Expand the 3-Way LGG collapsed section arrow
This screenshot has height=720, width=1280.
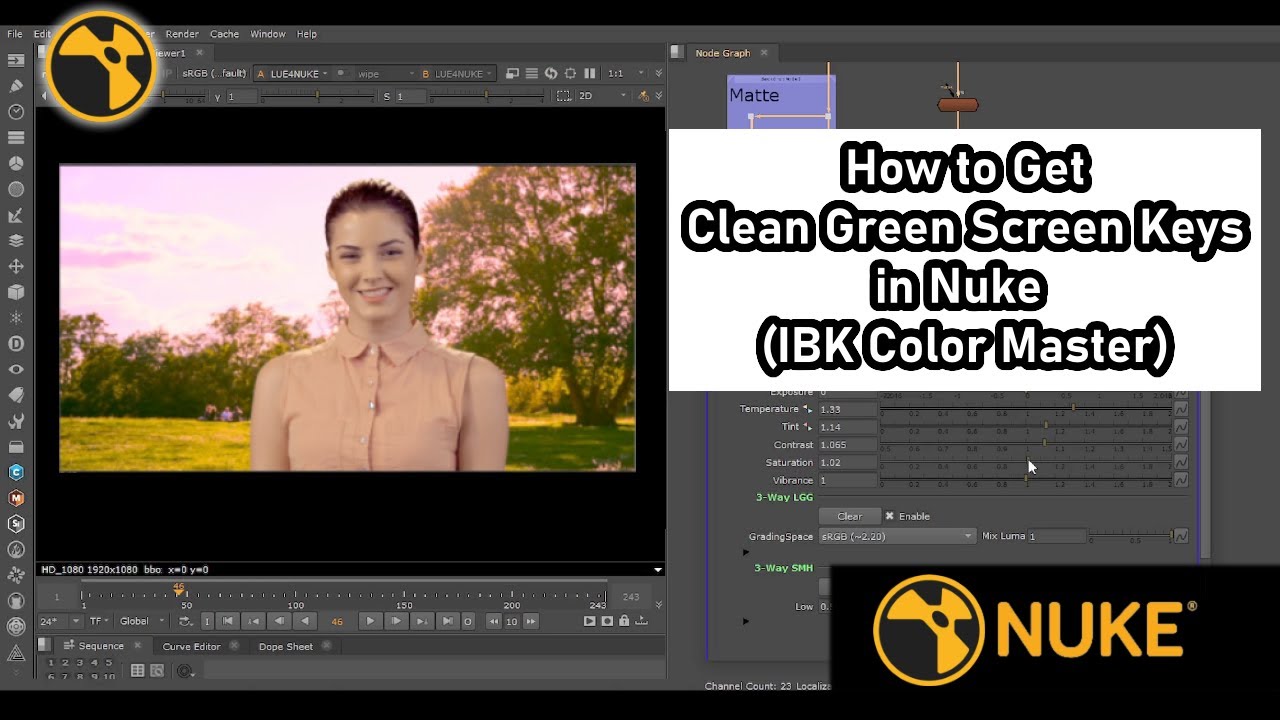(x=746, y=552)
